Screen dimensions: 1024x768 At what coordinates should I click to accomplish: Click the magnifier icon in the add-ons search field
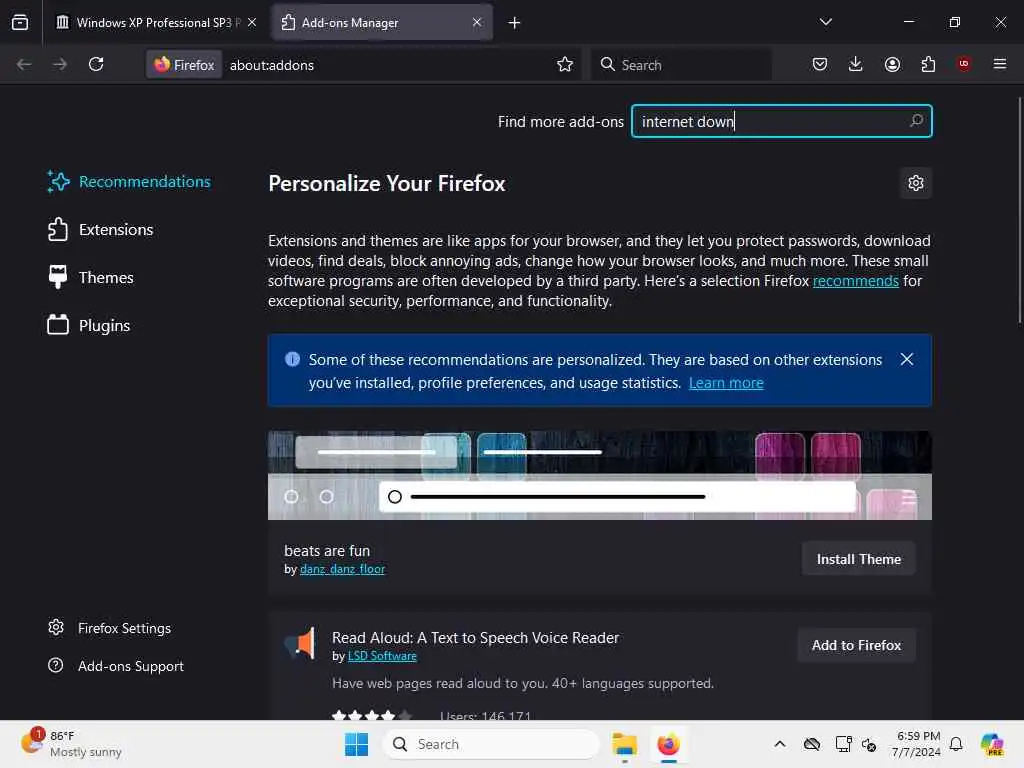click(916, 121)
